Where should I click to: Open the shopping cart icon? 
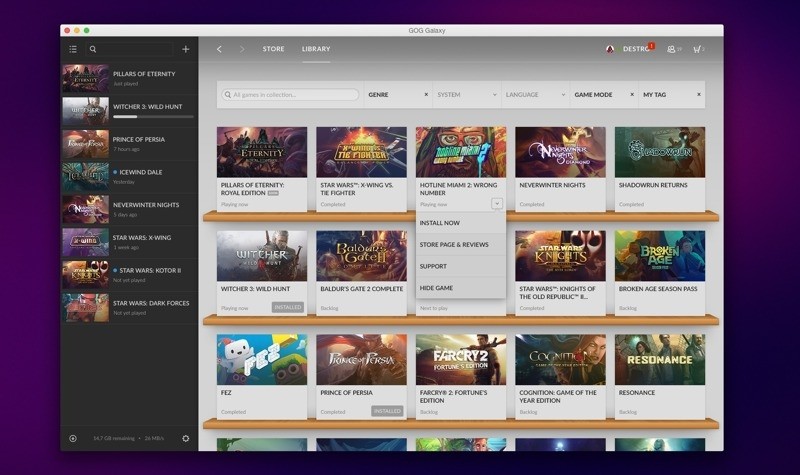pos(697,49)
